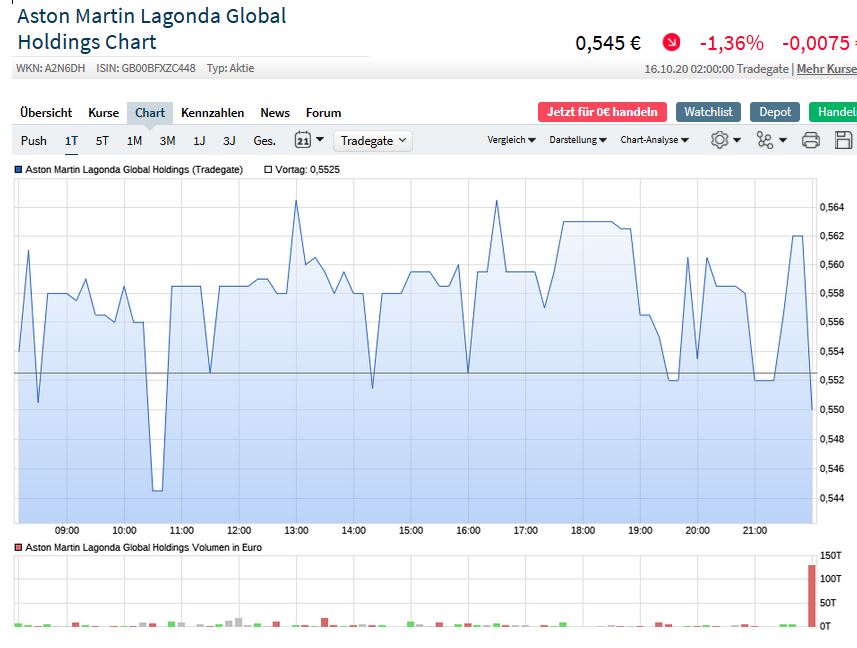The width and height of the screenshot is (857, 648).
Task: Click the 0,564 price axis label
Action: (832, 207)
